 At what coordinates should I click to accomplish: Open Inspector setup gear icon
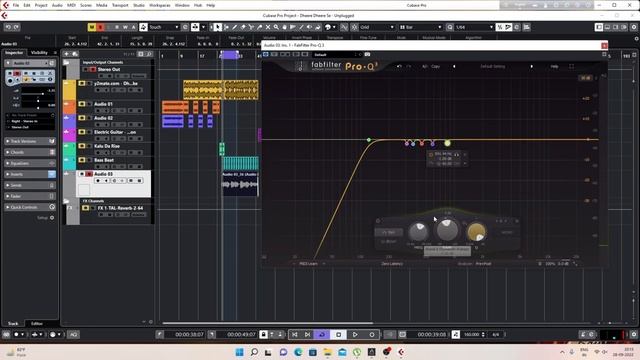52,218
